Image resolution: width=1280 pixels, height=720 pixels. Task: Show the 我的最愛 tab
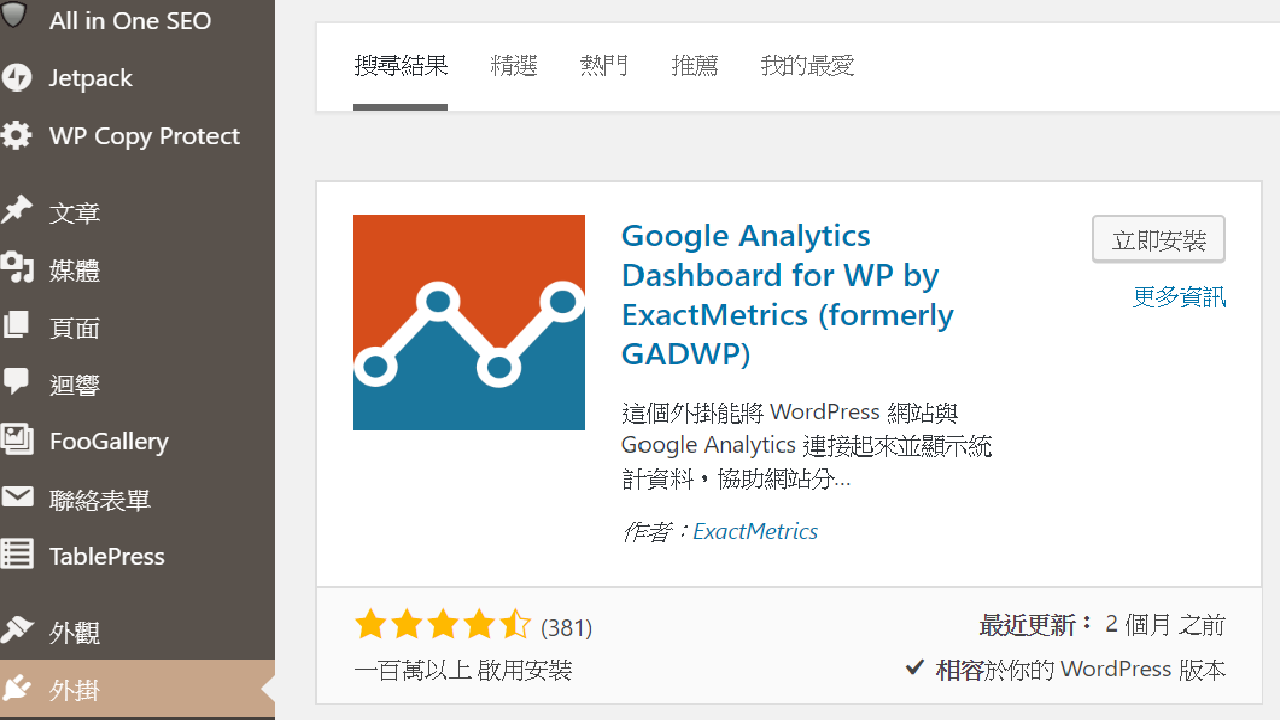[x=806, y=67]
